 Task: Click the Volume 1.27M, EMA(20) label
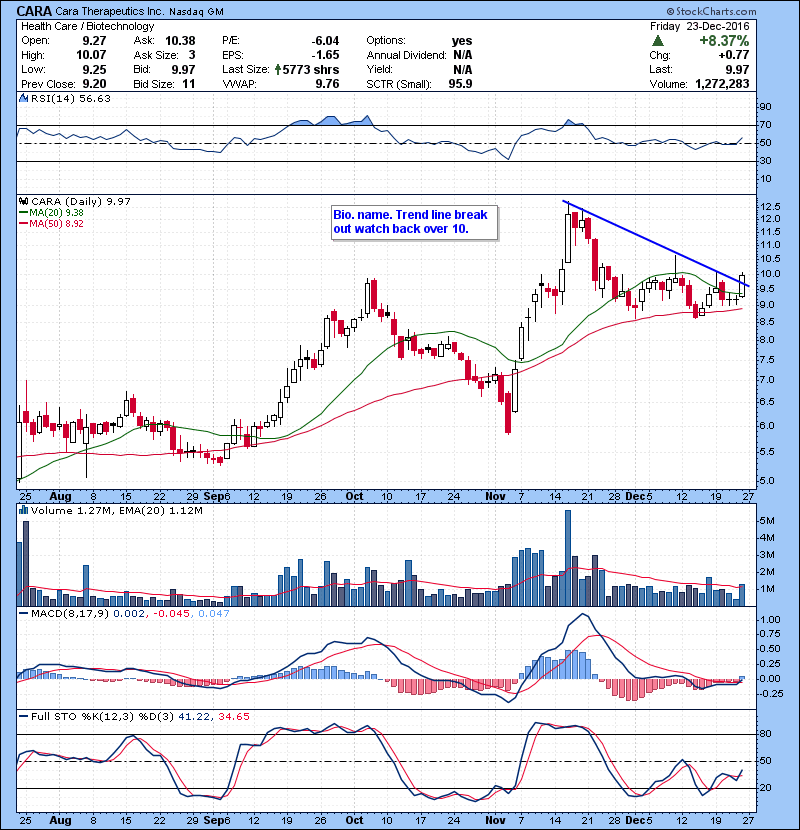[116, 510]
